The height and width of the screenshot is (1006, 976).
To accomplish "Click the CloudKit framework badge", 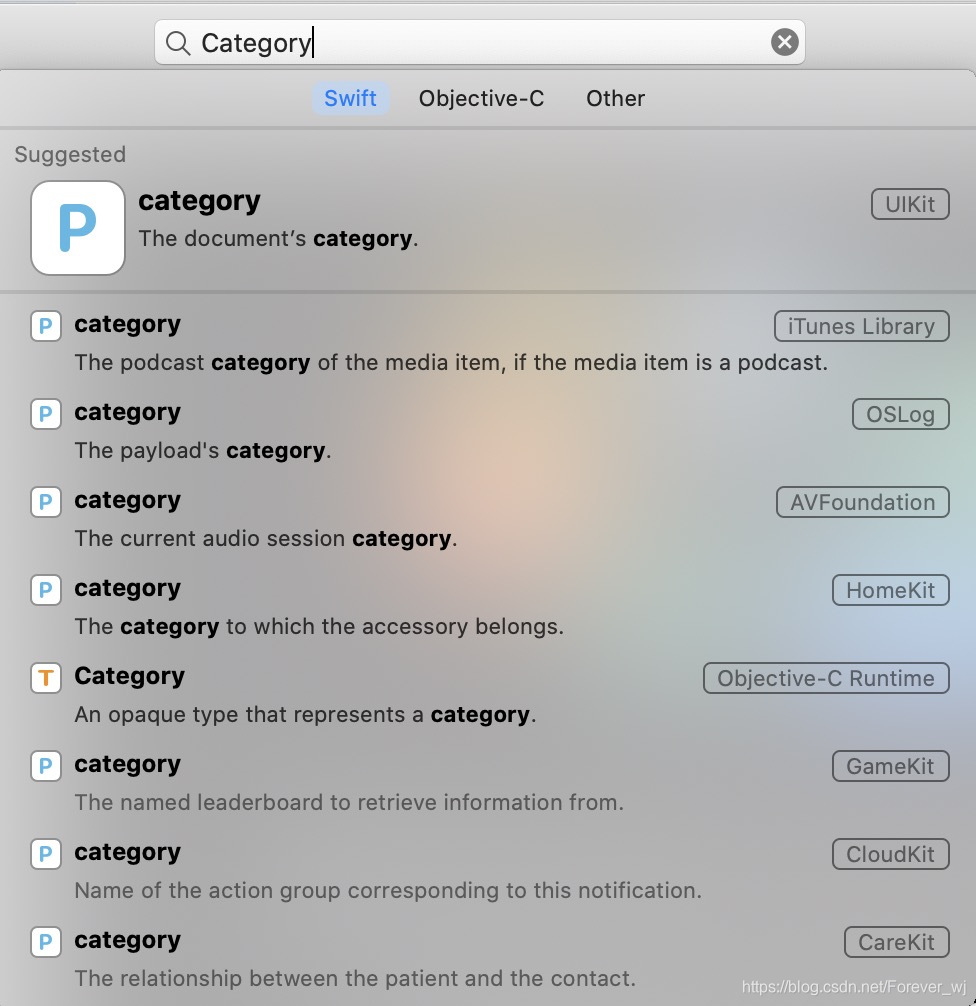I will tap(891, 854).
